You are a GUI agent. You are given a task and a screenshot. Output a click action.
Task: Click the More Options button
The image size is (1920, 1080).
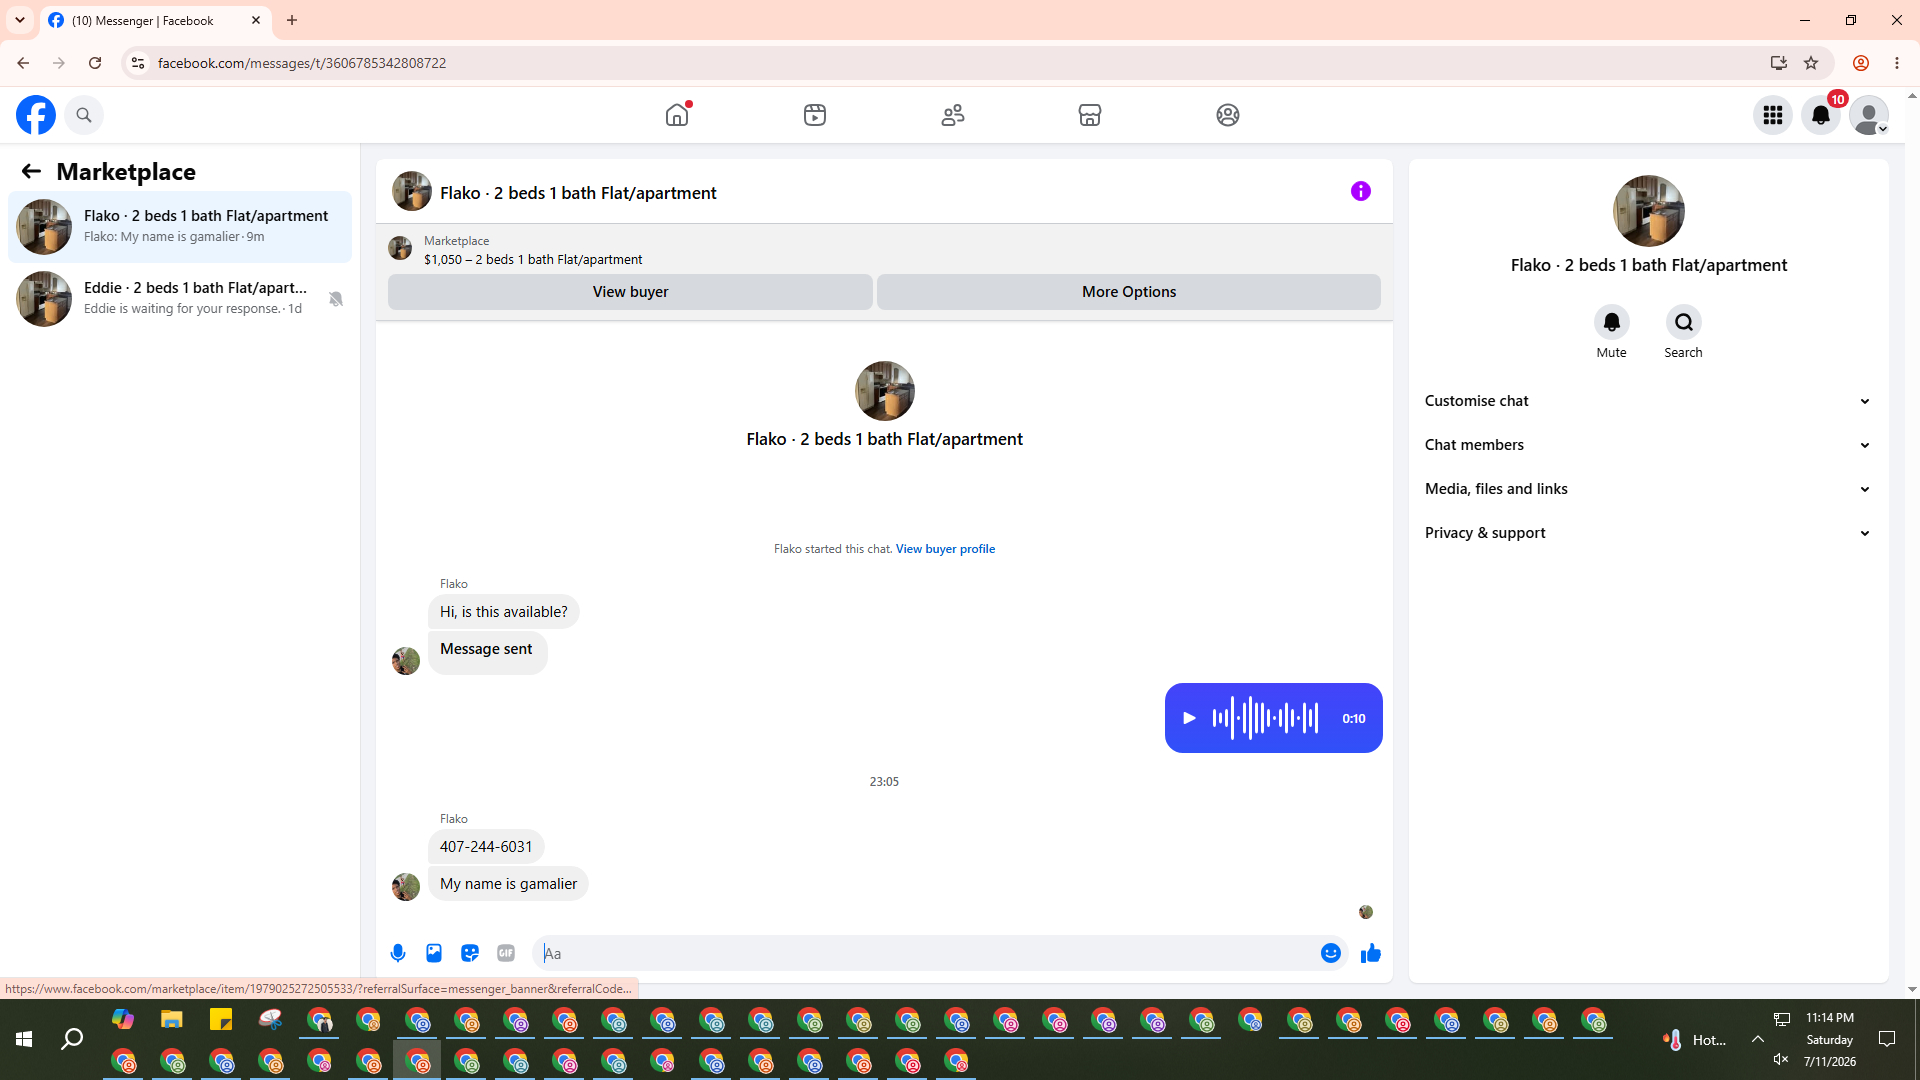click(x=1129, y=292)
